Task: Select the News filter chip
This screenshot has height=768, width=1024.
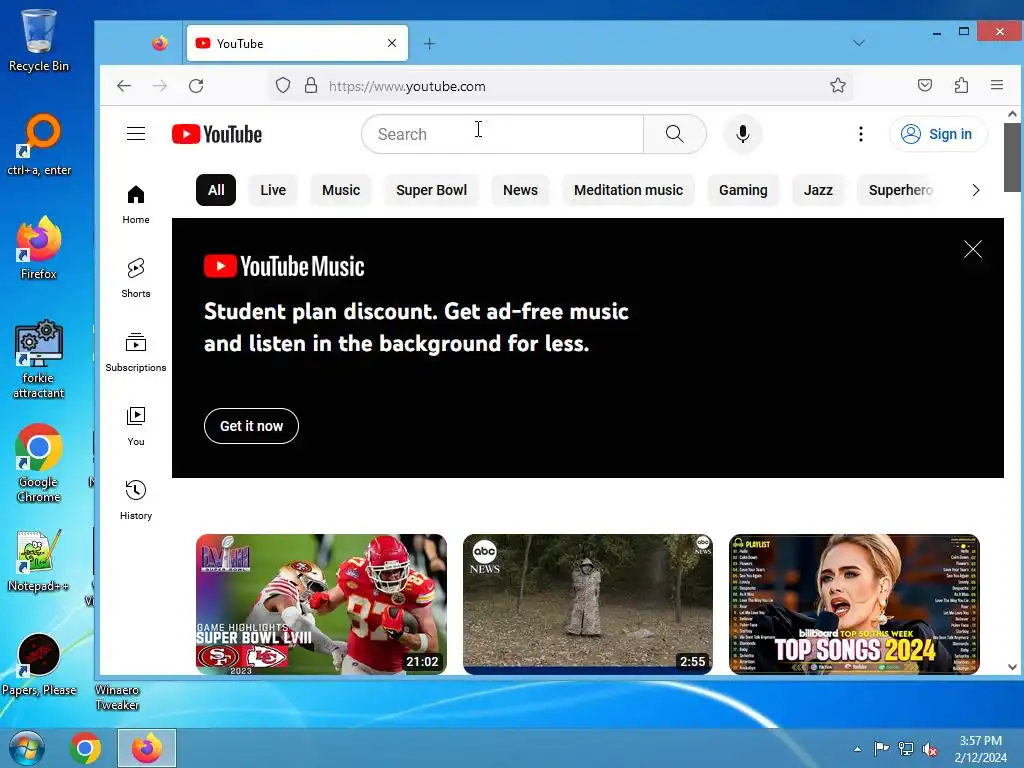Action: click(x=520, y=190)
